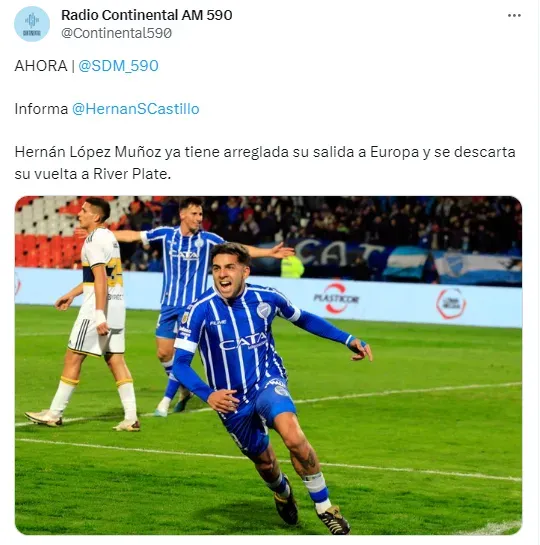Click the Plasticor logo on the ad board
This screenshot has width=540, height=545.
click(336, 298)
